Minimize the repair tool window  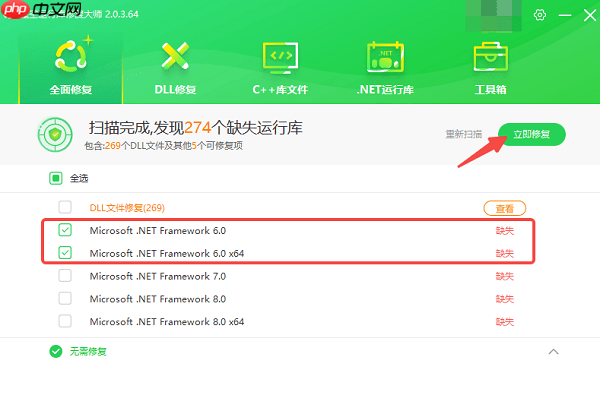point(565,15)
